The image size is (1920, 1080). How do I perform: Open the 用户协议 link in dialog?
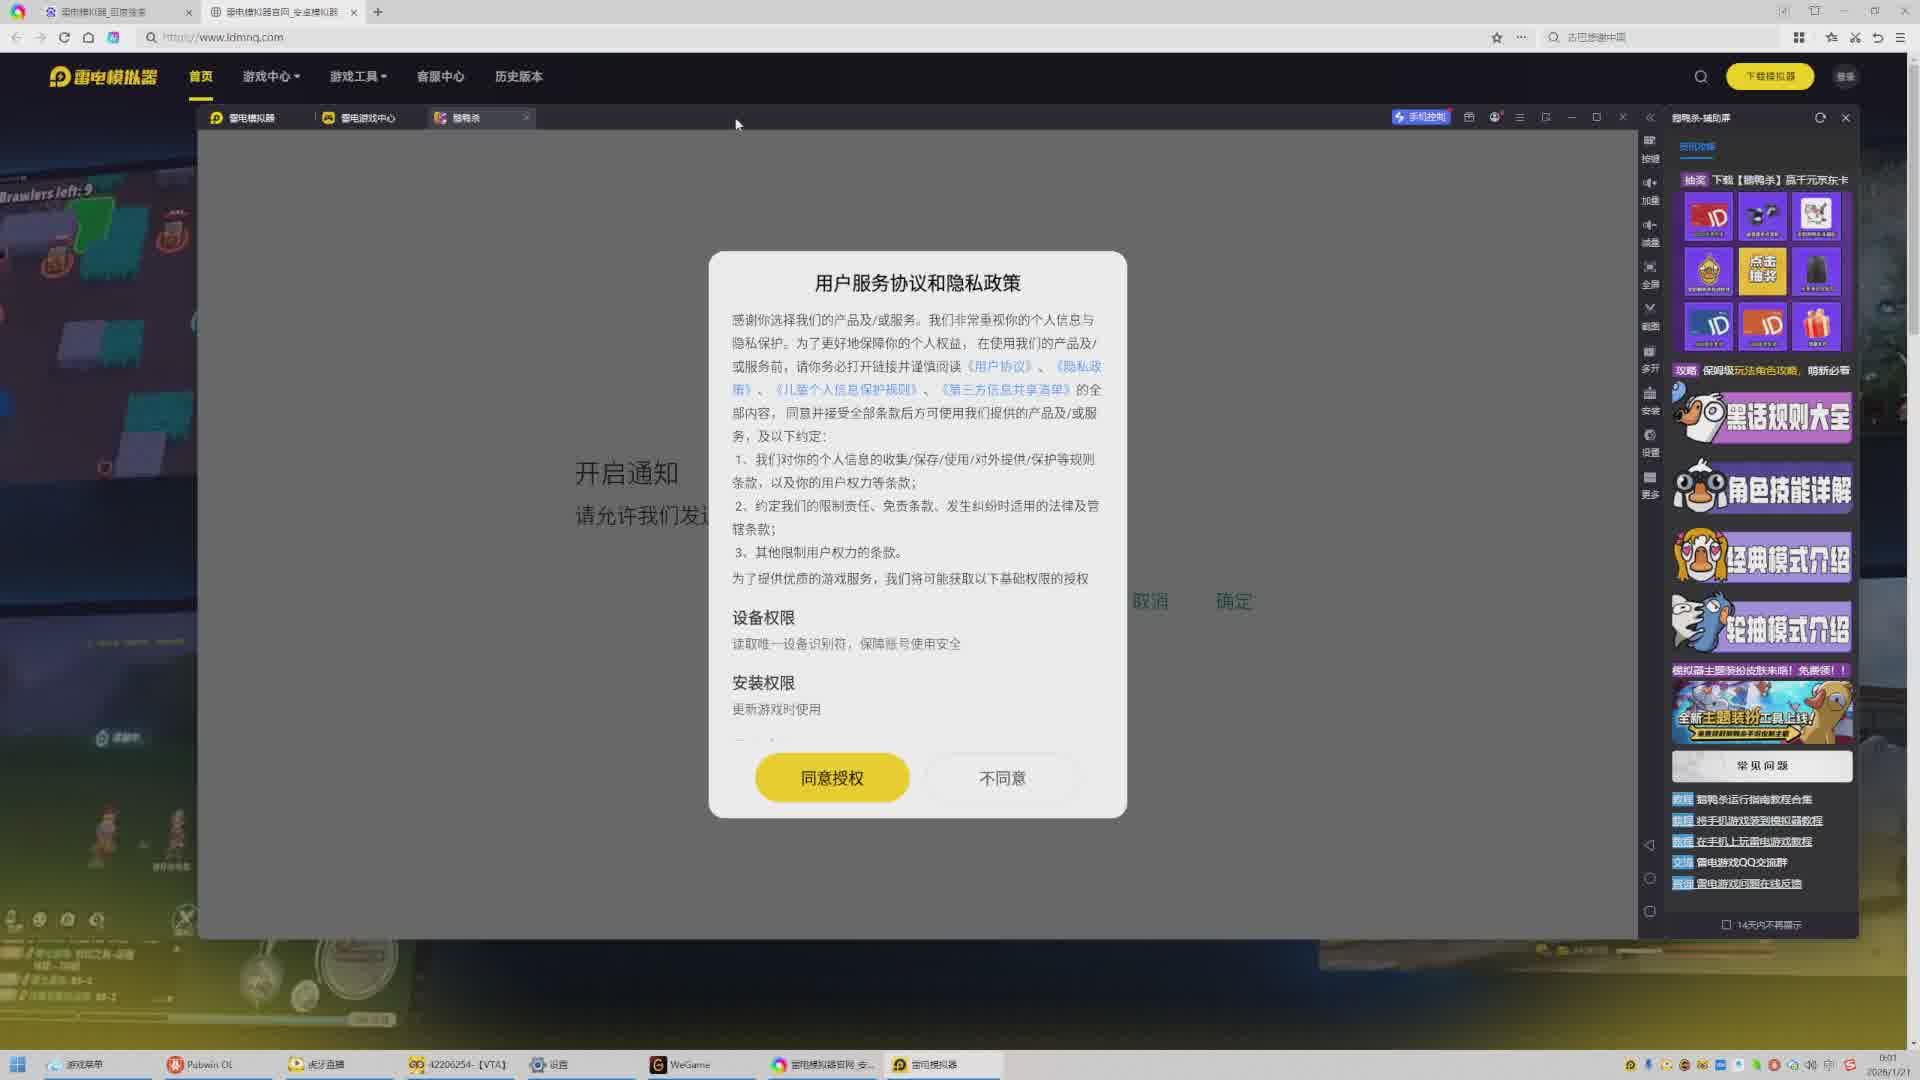(x=999, y=367)
